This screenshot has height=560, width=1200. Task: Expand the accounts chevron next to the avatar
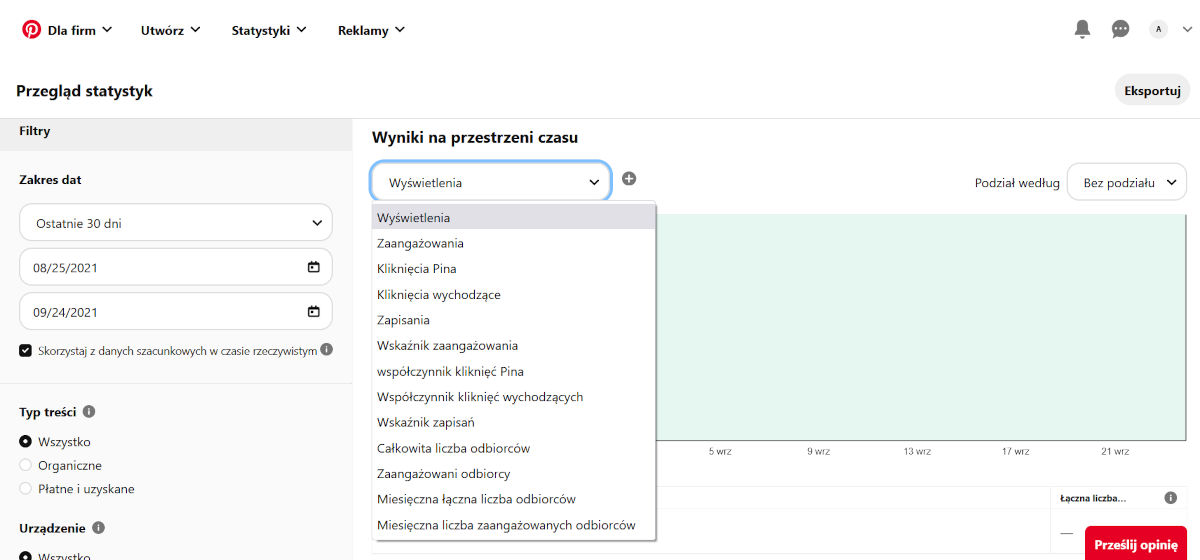[1187, 30]
